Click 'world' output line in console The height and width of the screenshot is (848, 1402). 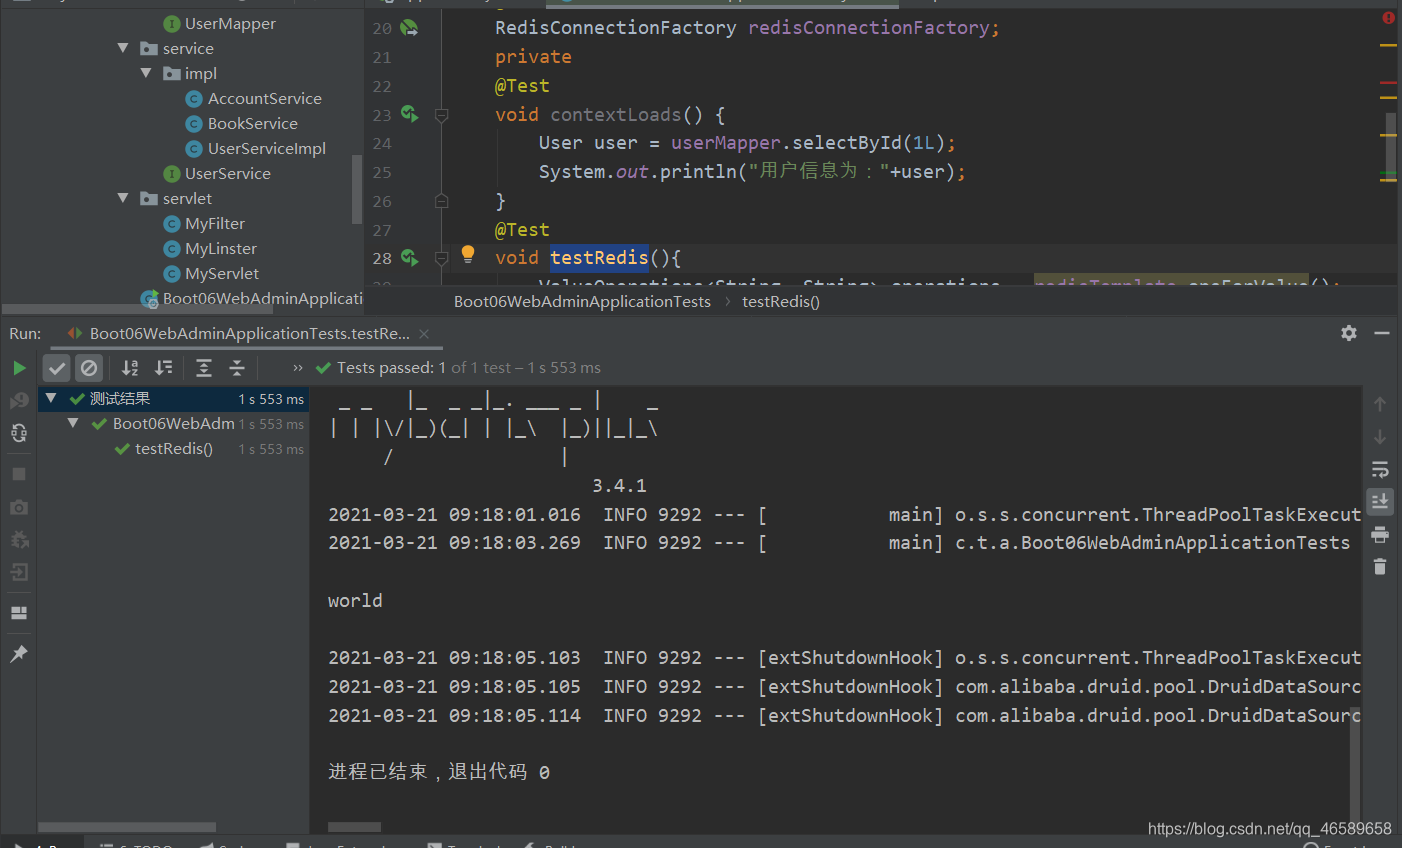click(355, 601)
